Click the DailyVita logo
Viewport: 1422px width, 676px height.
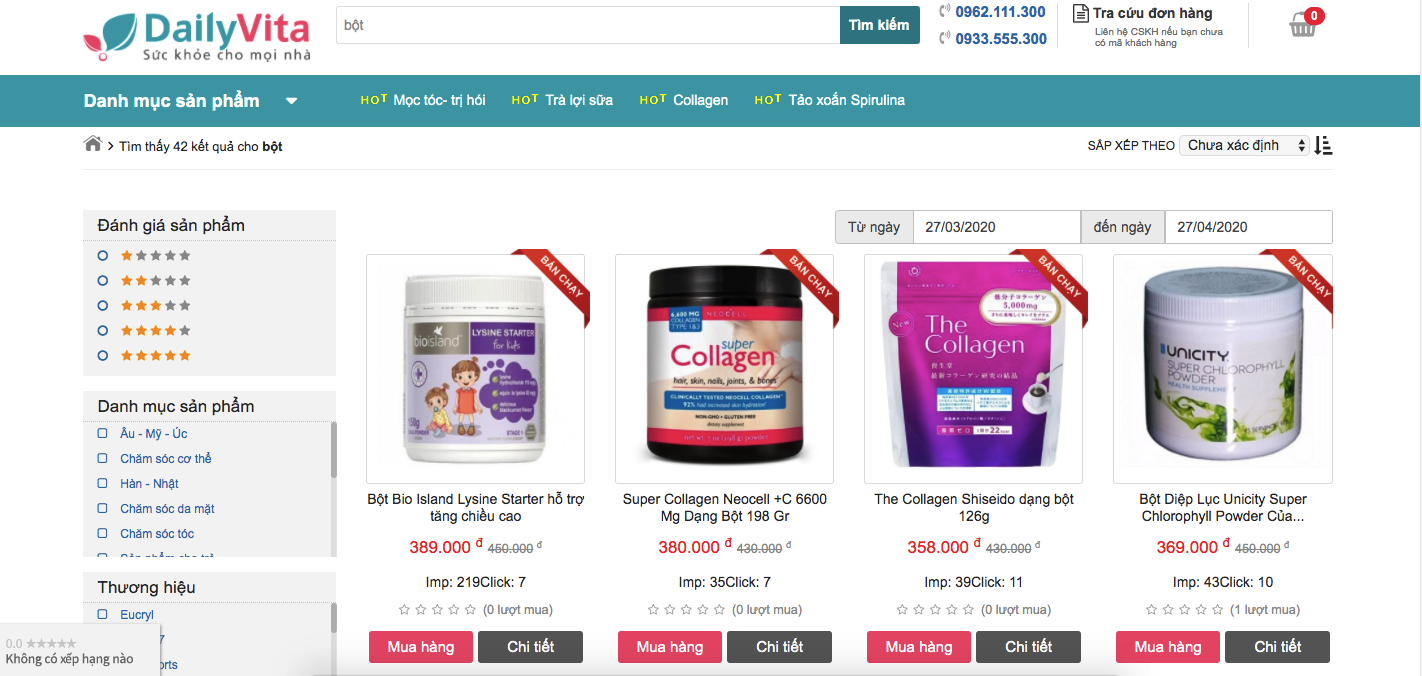(197, 37)
